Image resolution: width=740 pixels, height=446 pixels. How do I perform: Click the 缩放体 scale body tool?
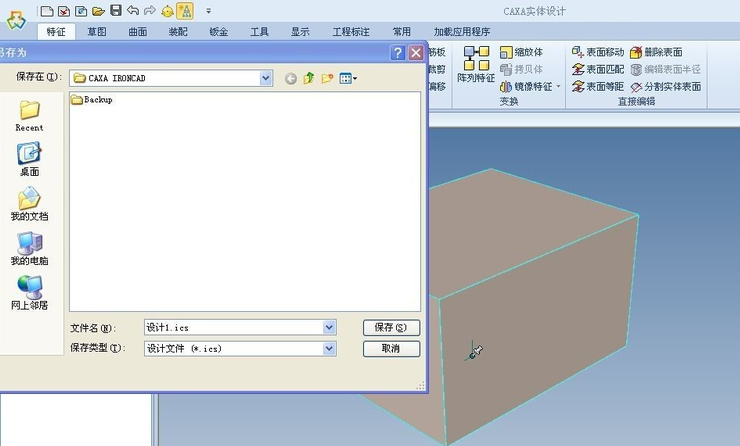[x=521, y=52]
